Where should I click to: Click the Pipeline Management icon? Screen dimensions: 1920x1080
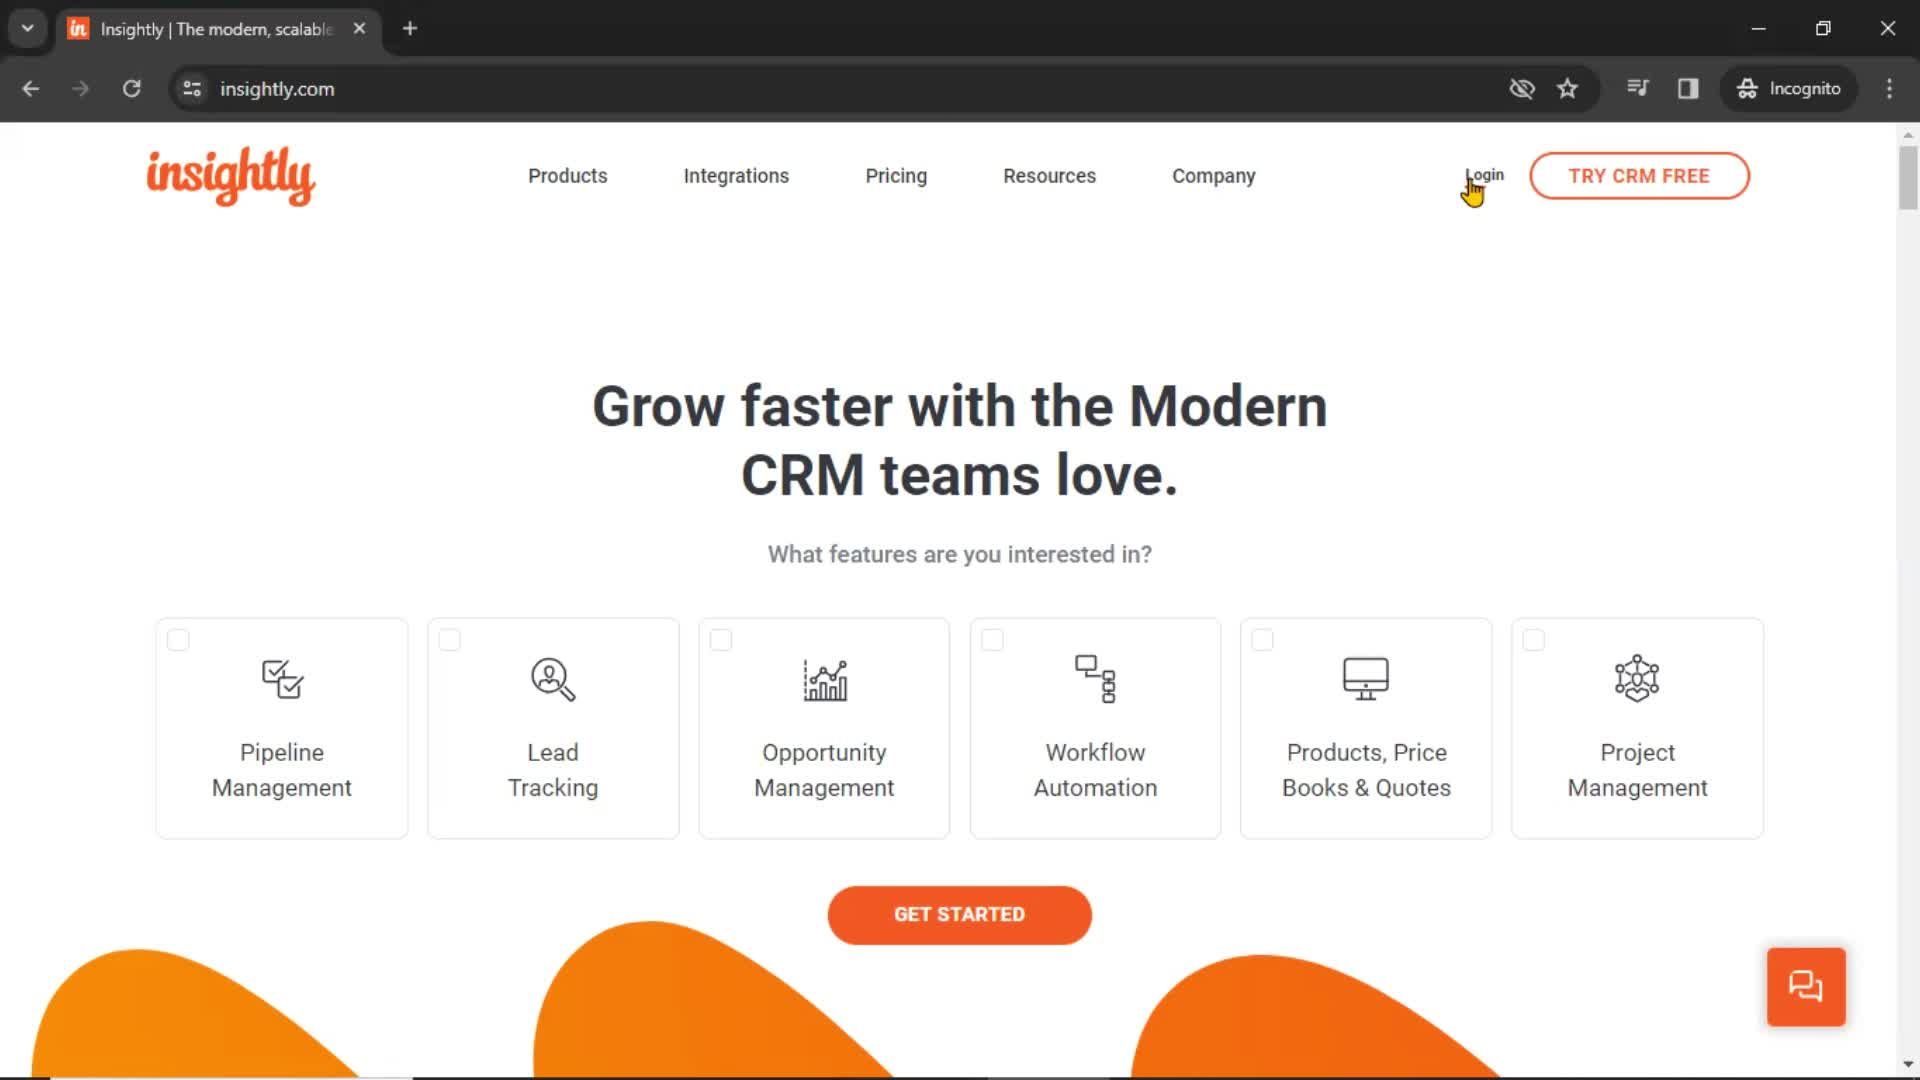pyautogui.click(x=281, y=678)
